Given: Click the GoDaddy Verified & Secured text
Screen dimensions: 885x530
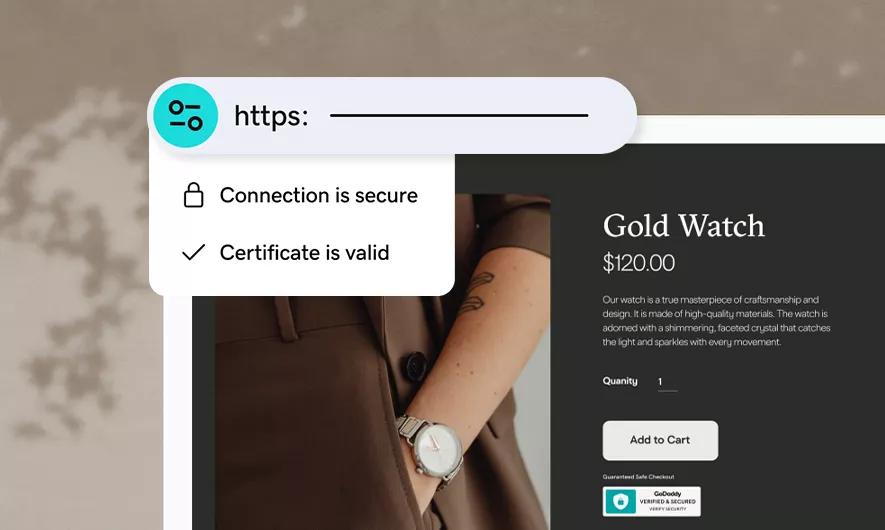Looking at the screenshot, I should (x=667, y=497).
